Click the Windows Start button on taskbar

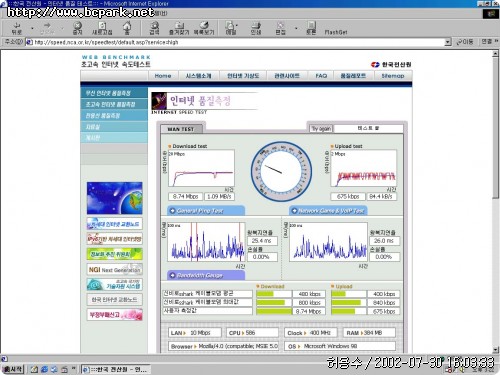[x=13, y=369]
